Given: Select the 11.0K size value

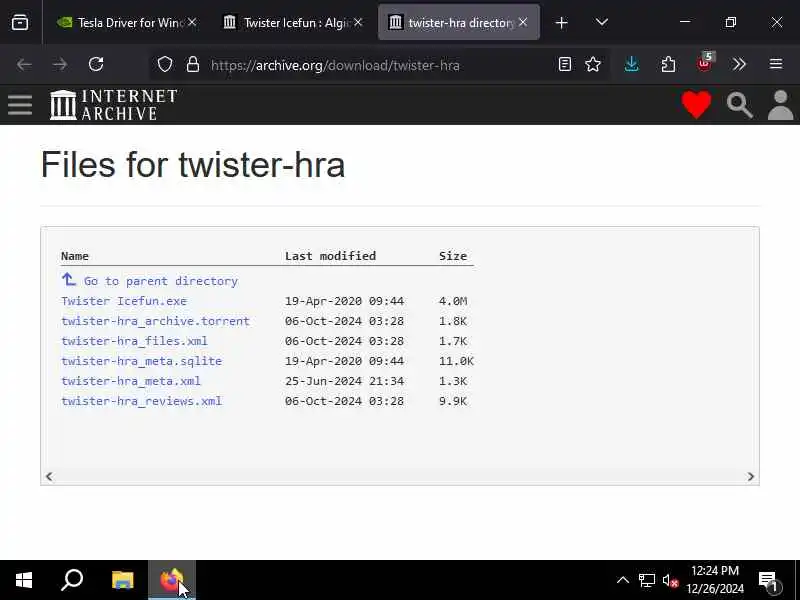Looking at the screenshot, I should [456, 361].
